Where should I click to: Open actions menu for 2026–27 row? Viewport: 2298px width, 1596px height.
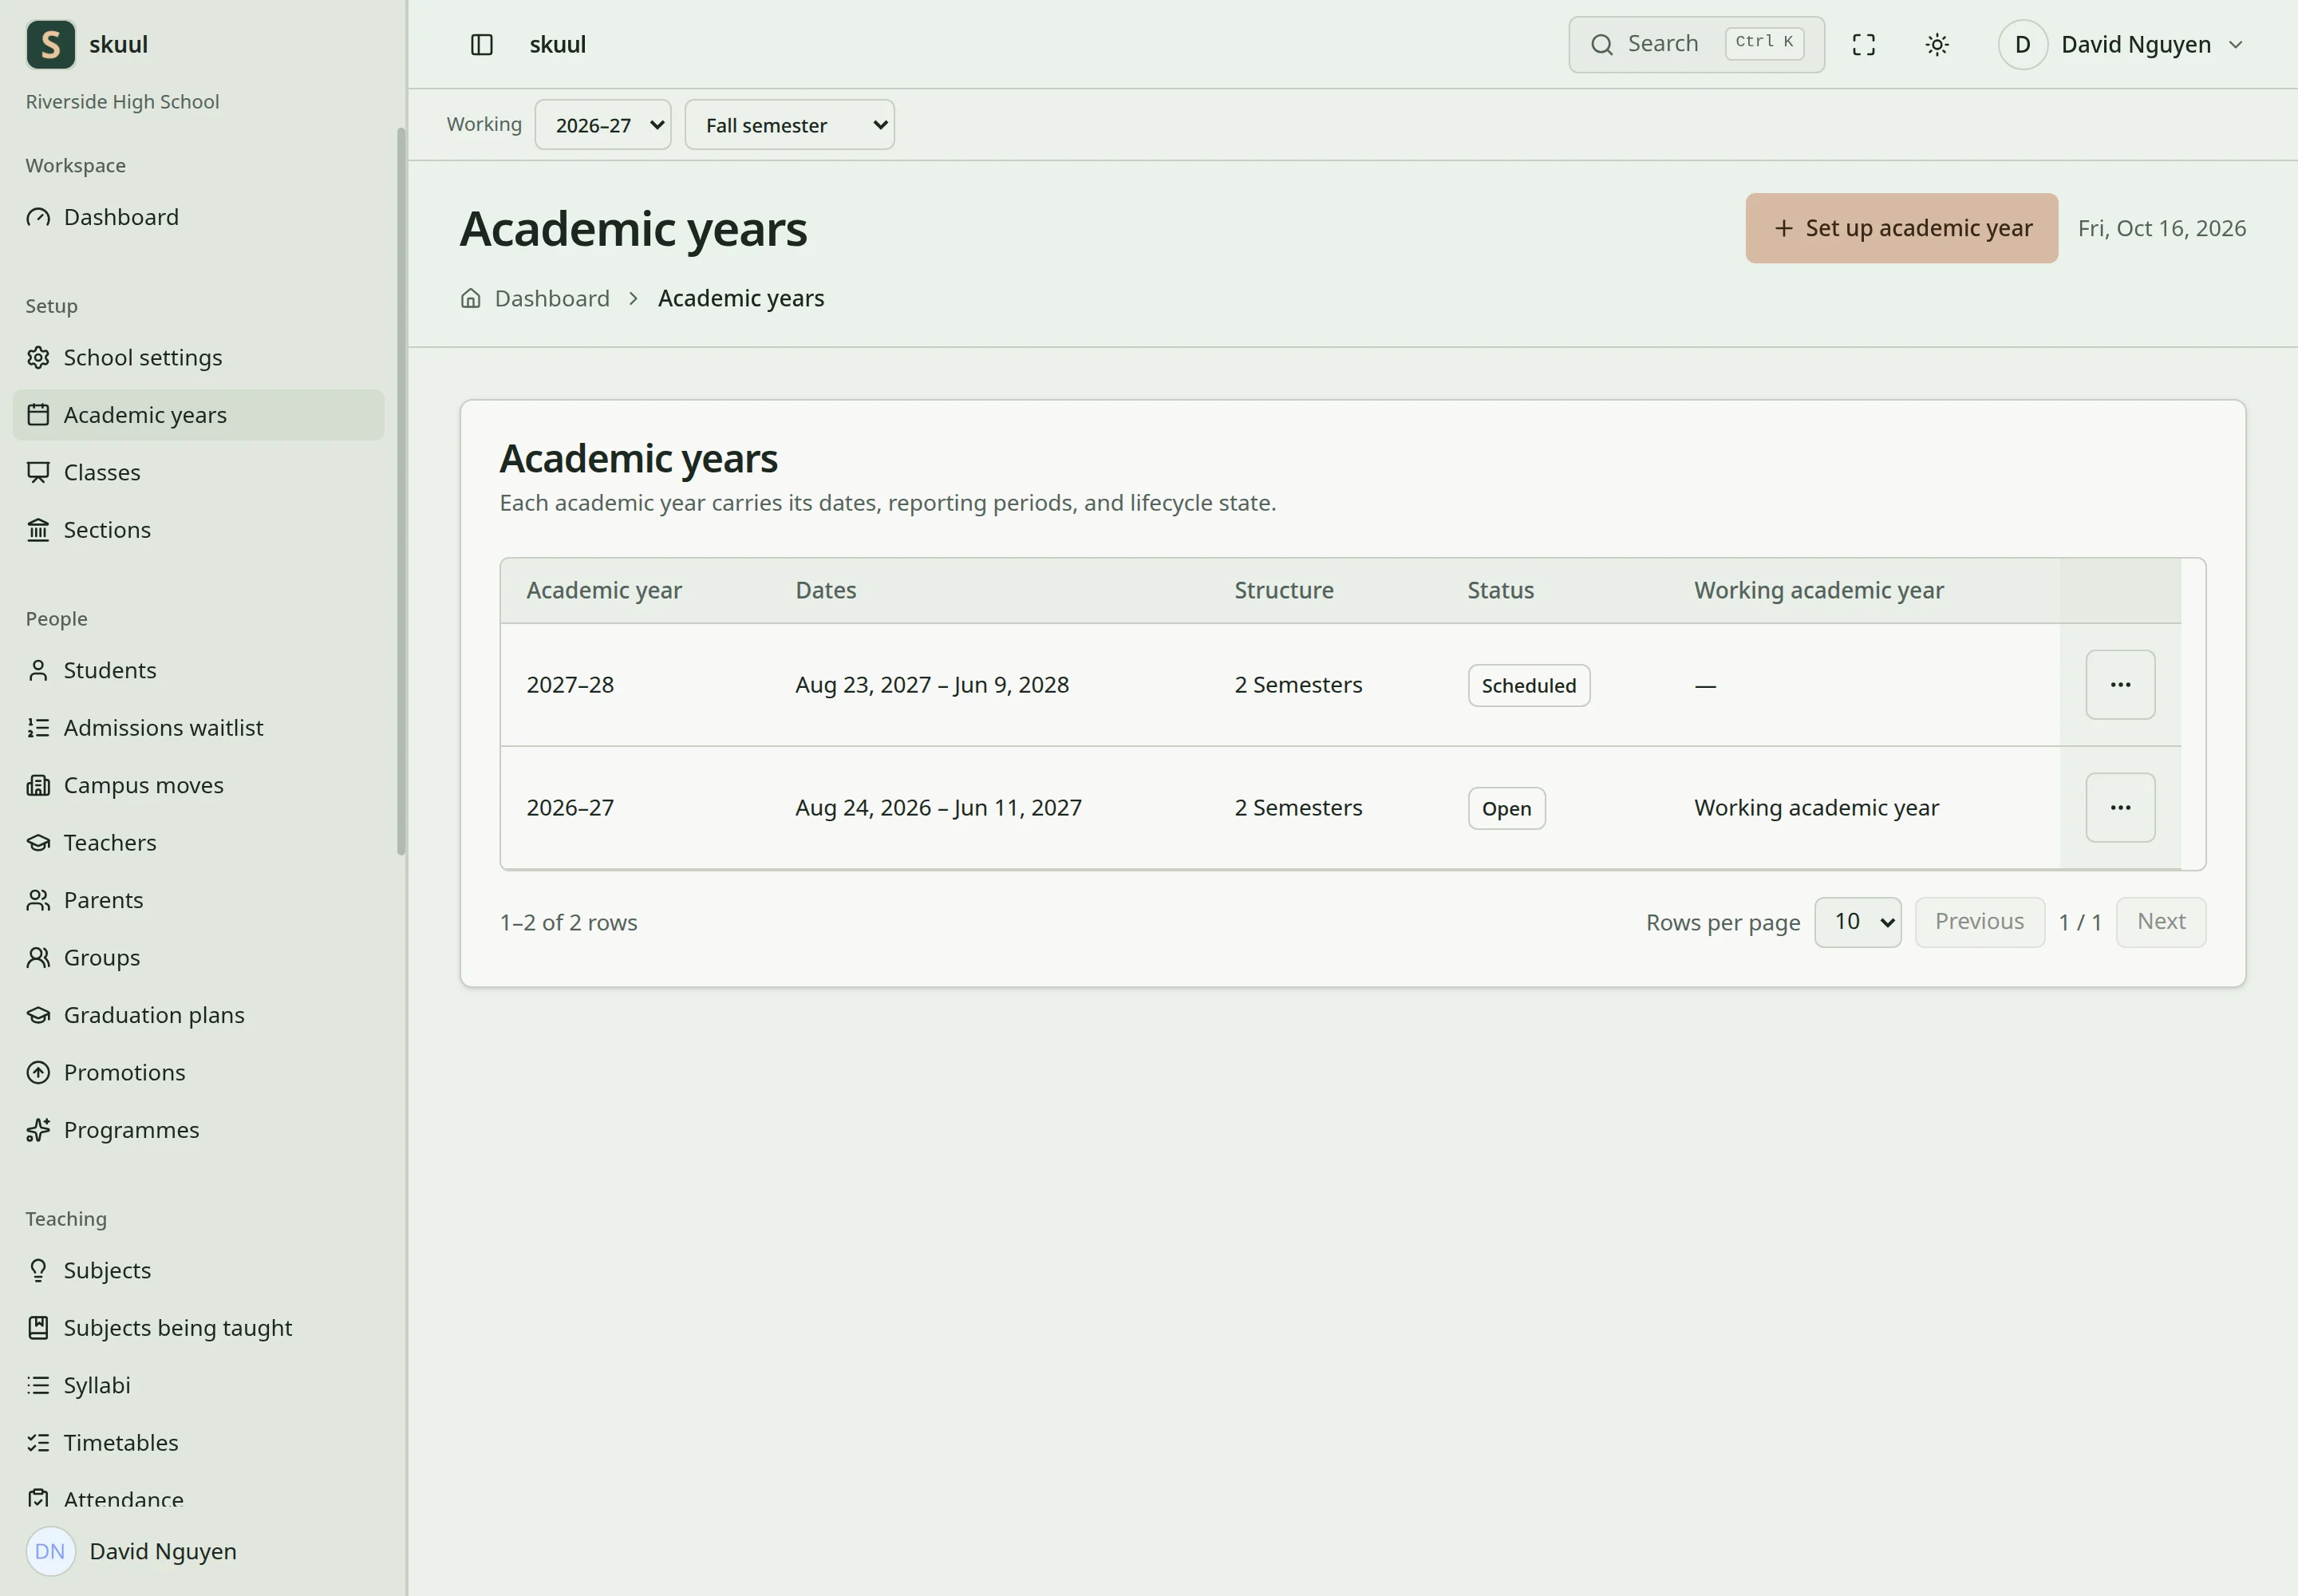(2120, 808)
